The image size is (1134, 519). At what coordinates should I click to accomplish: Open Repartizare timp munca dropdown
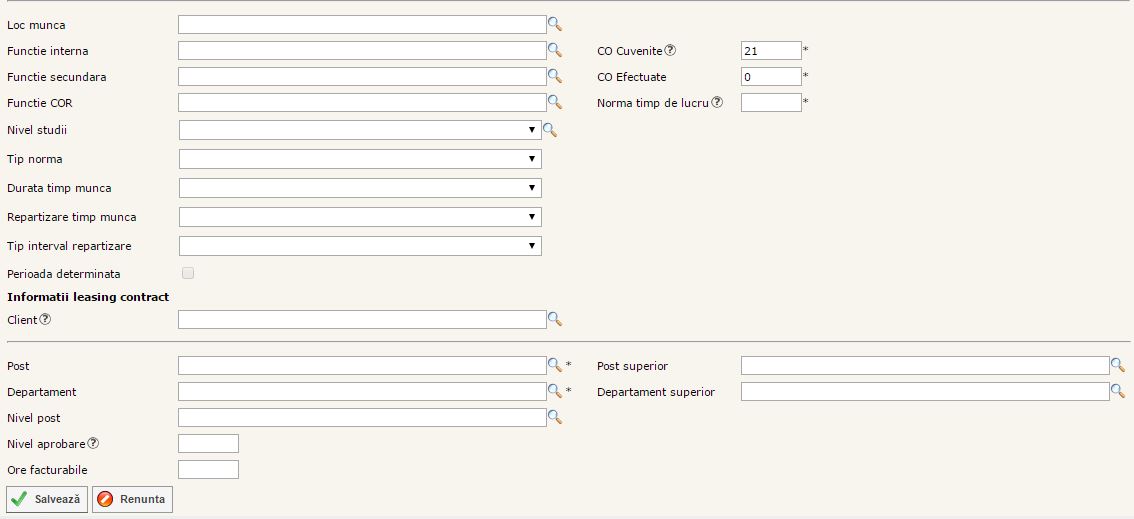tap(359, 217)
